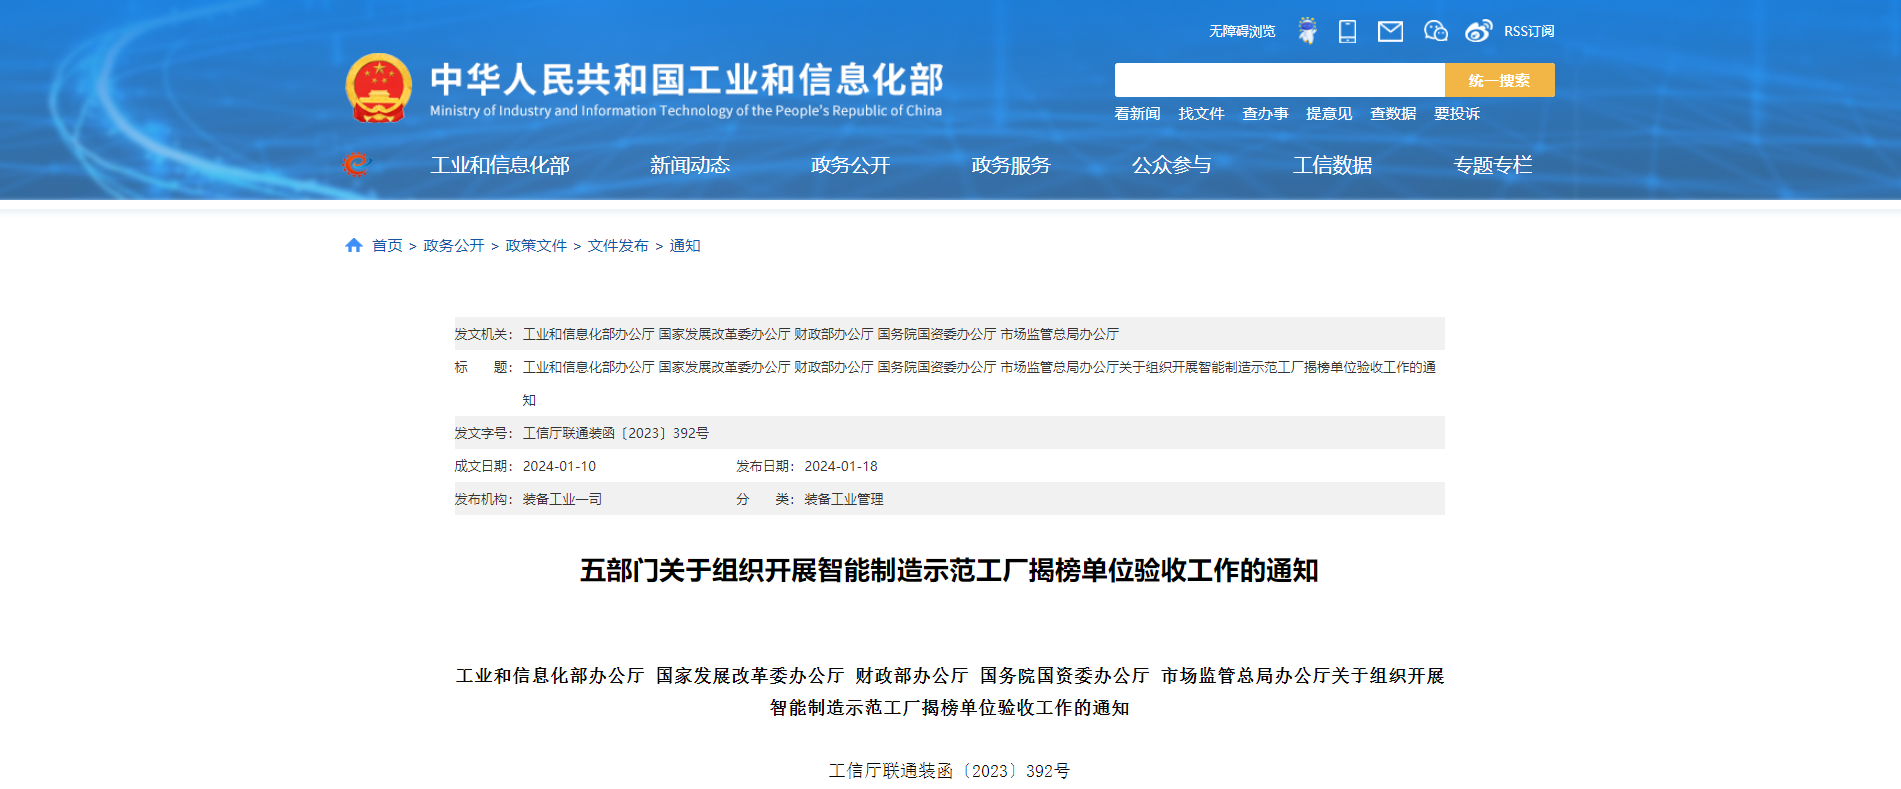Screen dimensions: 1901x789
Task: Click the 要投诉 quick link
Action: [1456, 114]
